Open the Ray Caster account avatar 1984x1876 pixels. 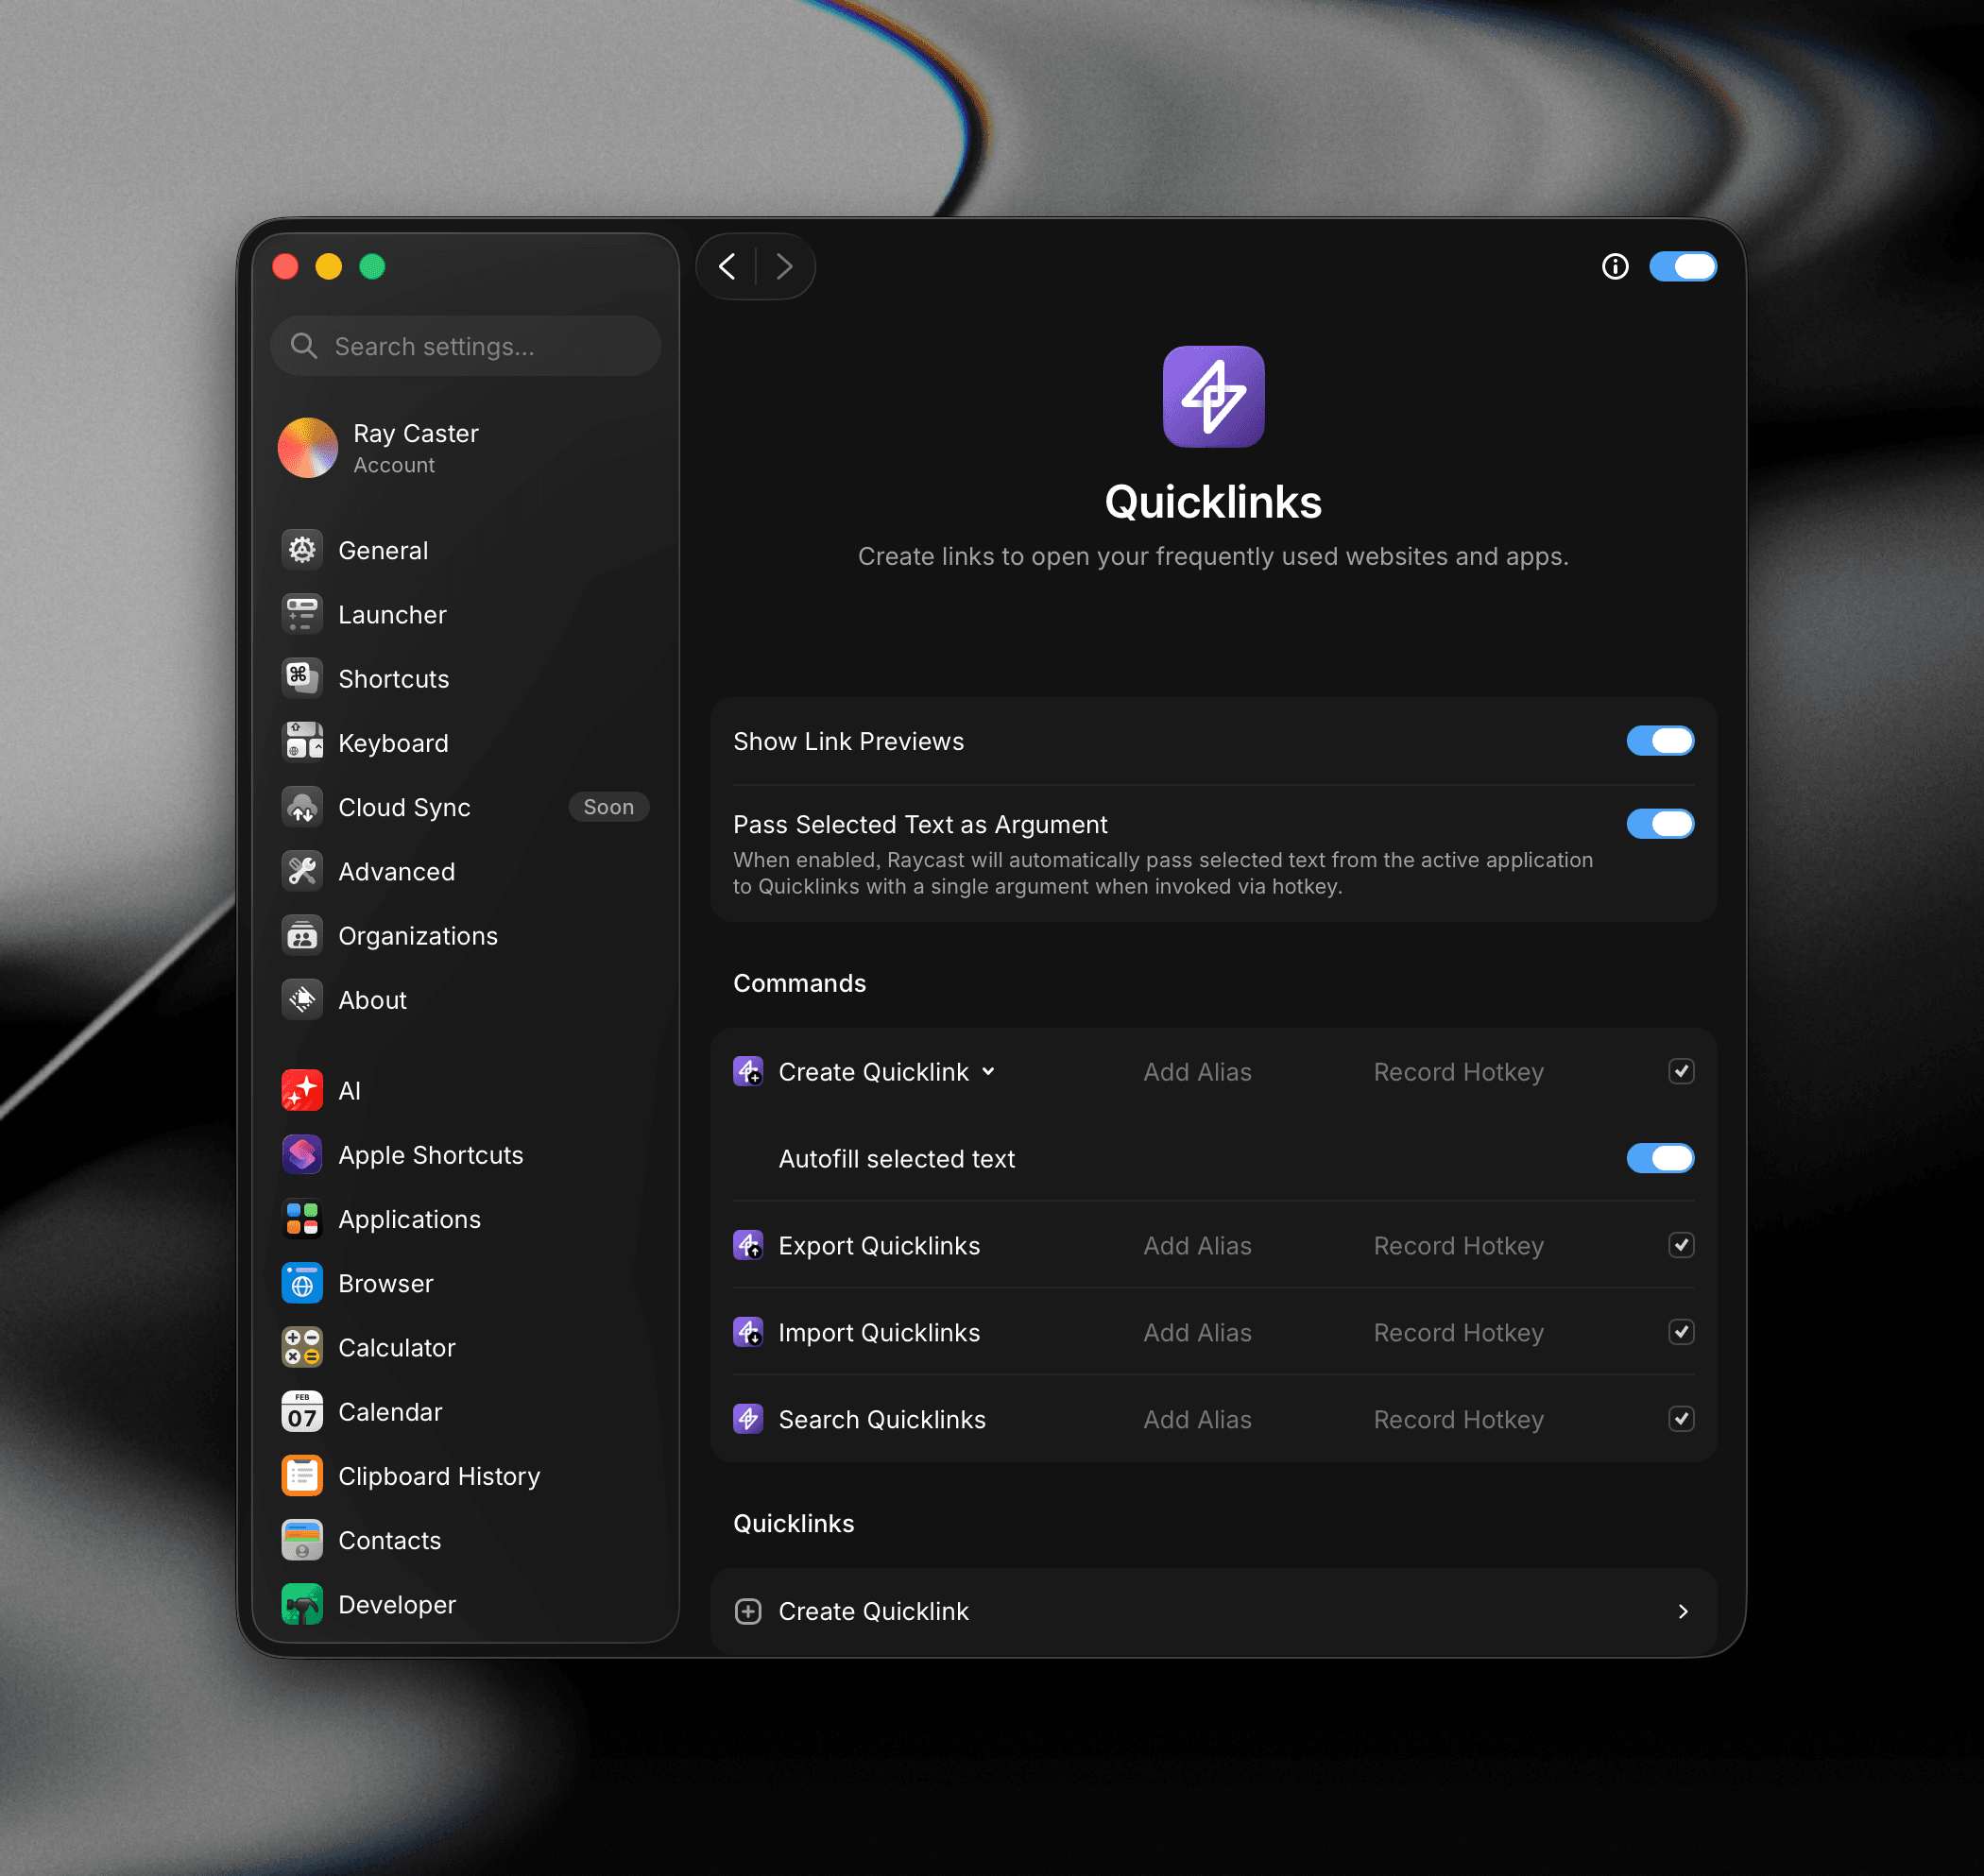[x=308, y=447]
